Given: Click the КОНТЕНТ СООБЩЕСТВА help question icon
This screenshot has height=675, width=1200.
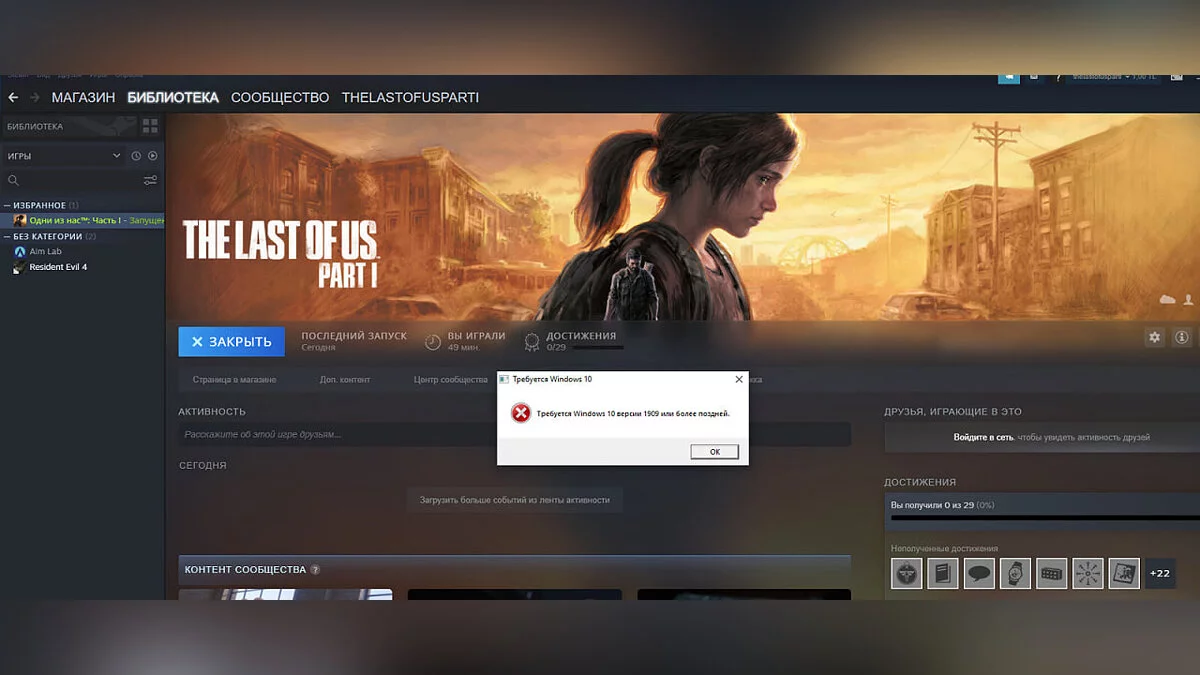Looking at the screenshot, I should coord(315,570).
